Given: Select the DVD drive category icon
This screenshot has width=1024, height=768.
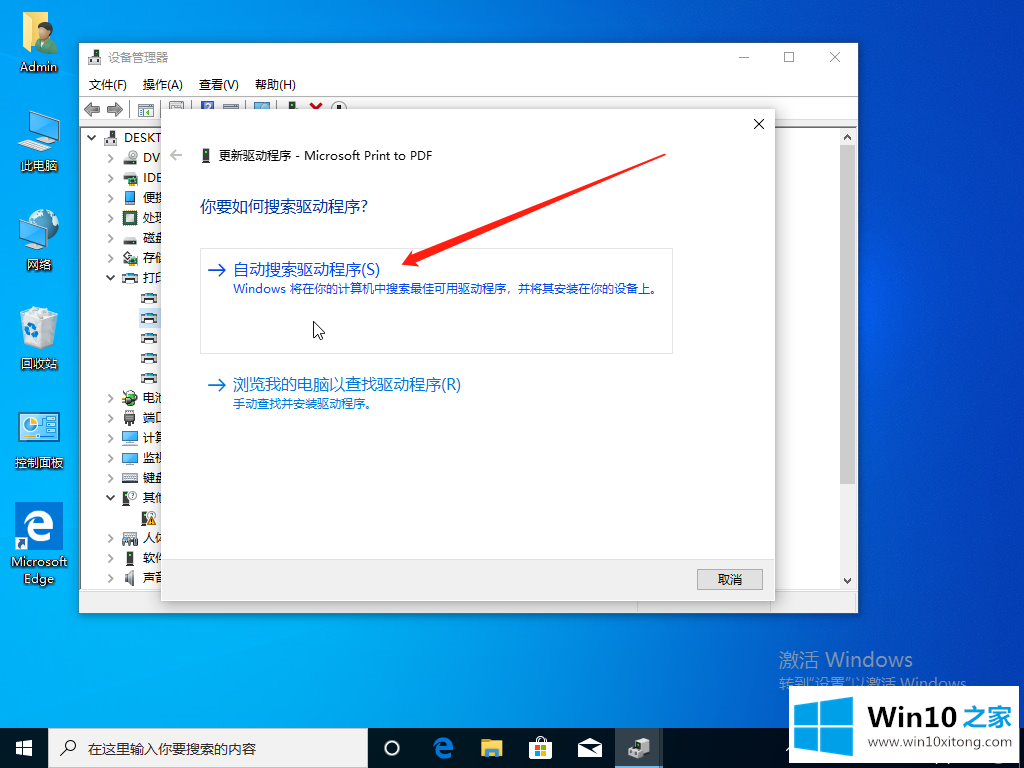Looking at the screenshot, I should [131, 157].
